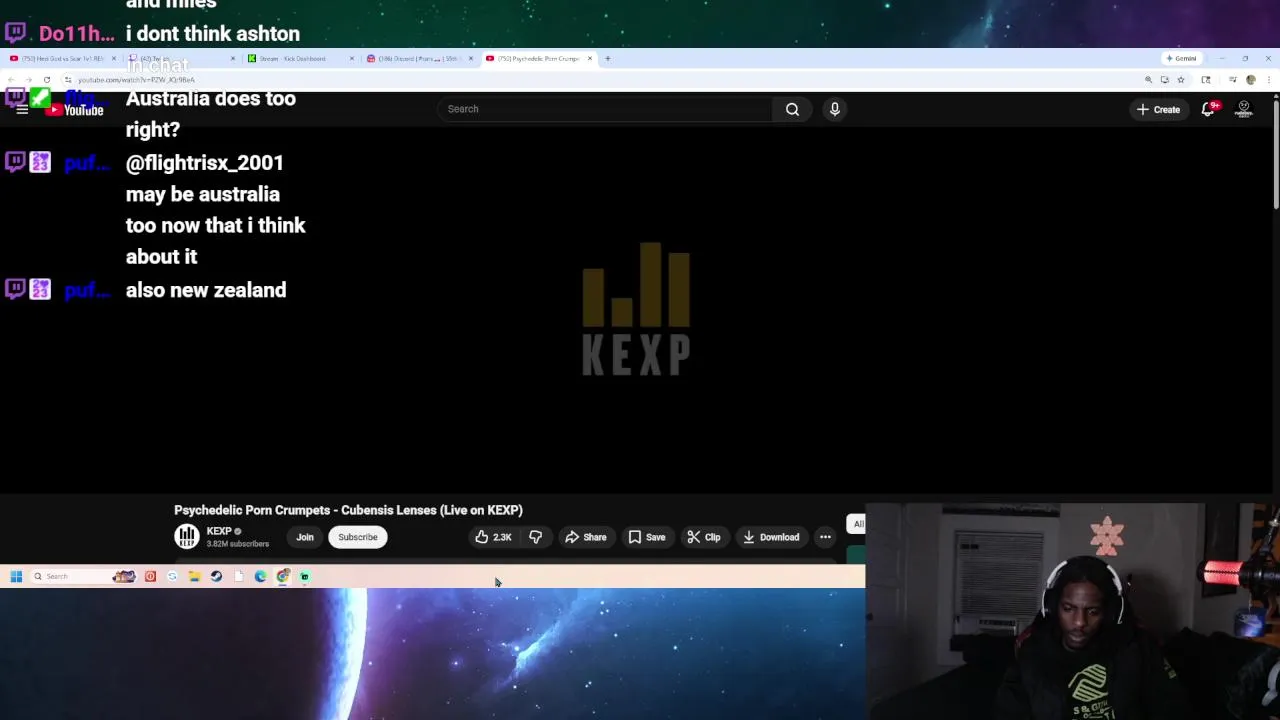
Task: Open the Windows Start menu
Action: tap(16, 576)
